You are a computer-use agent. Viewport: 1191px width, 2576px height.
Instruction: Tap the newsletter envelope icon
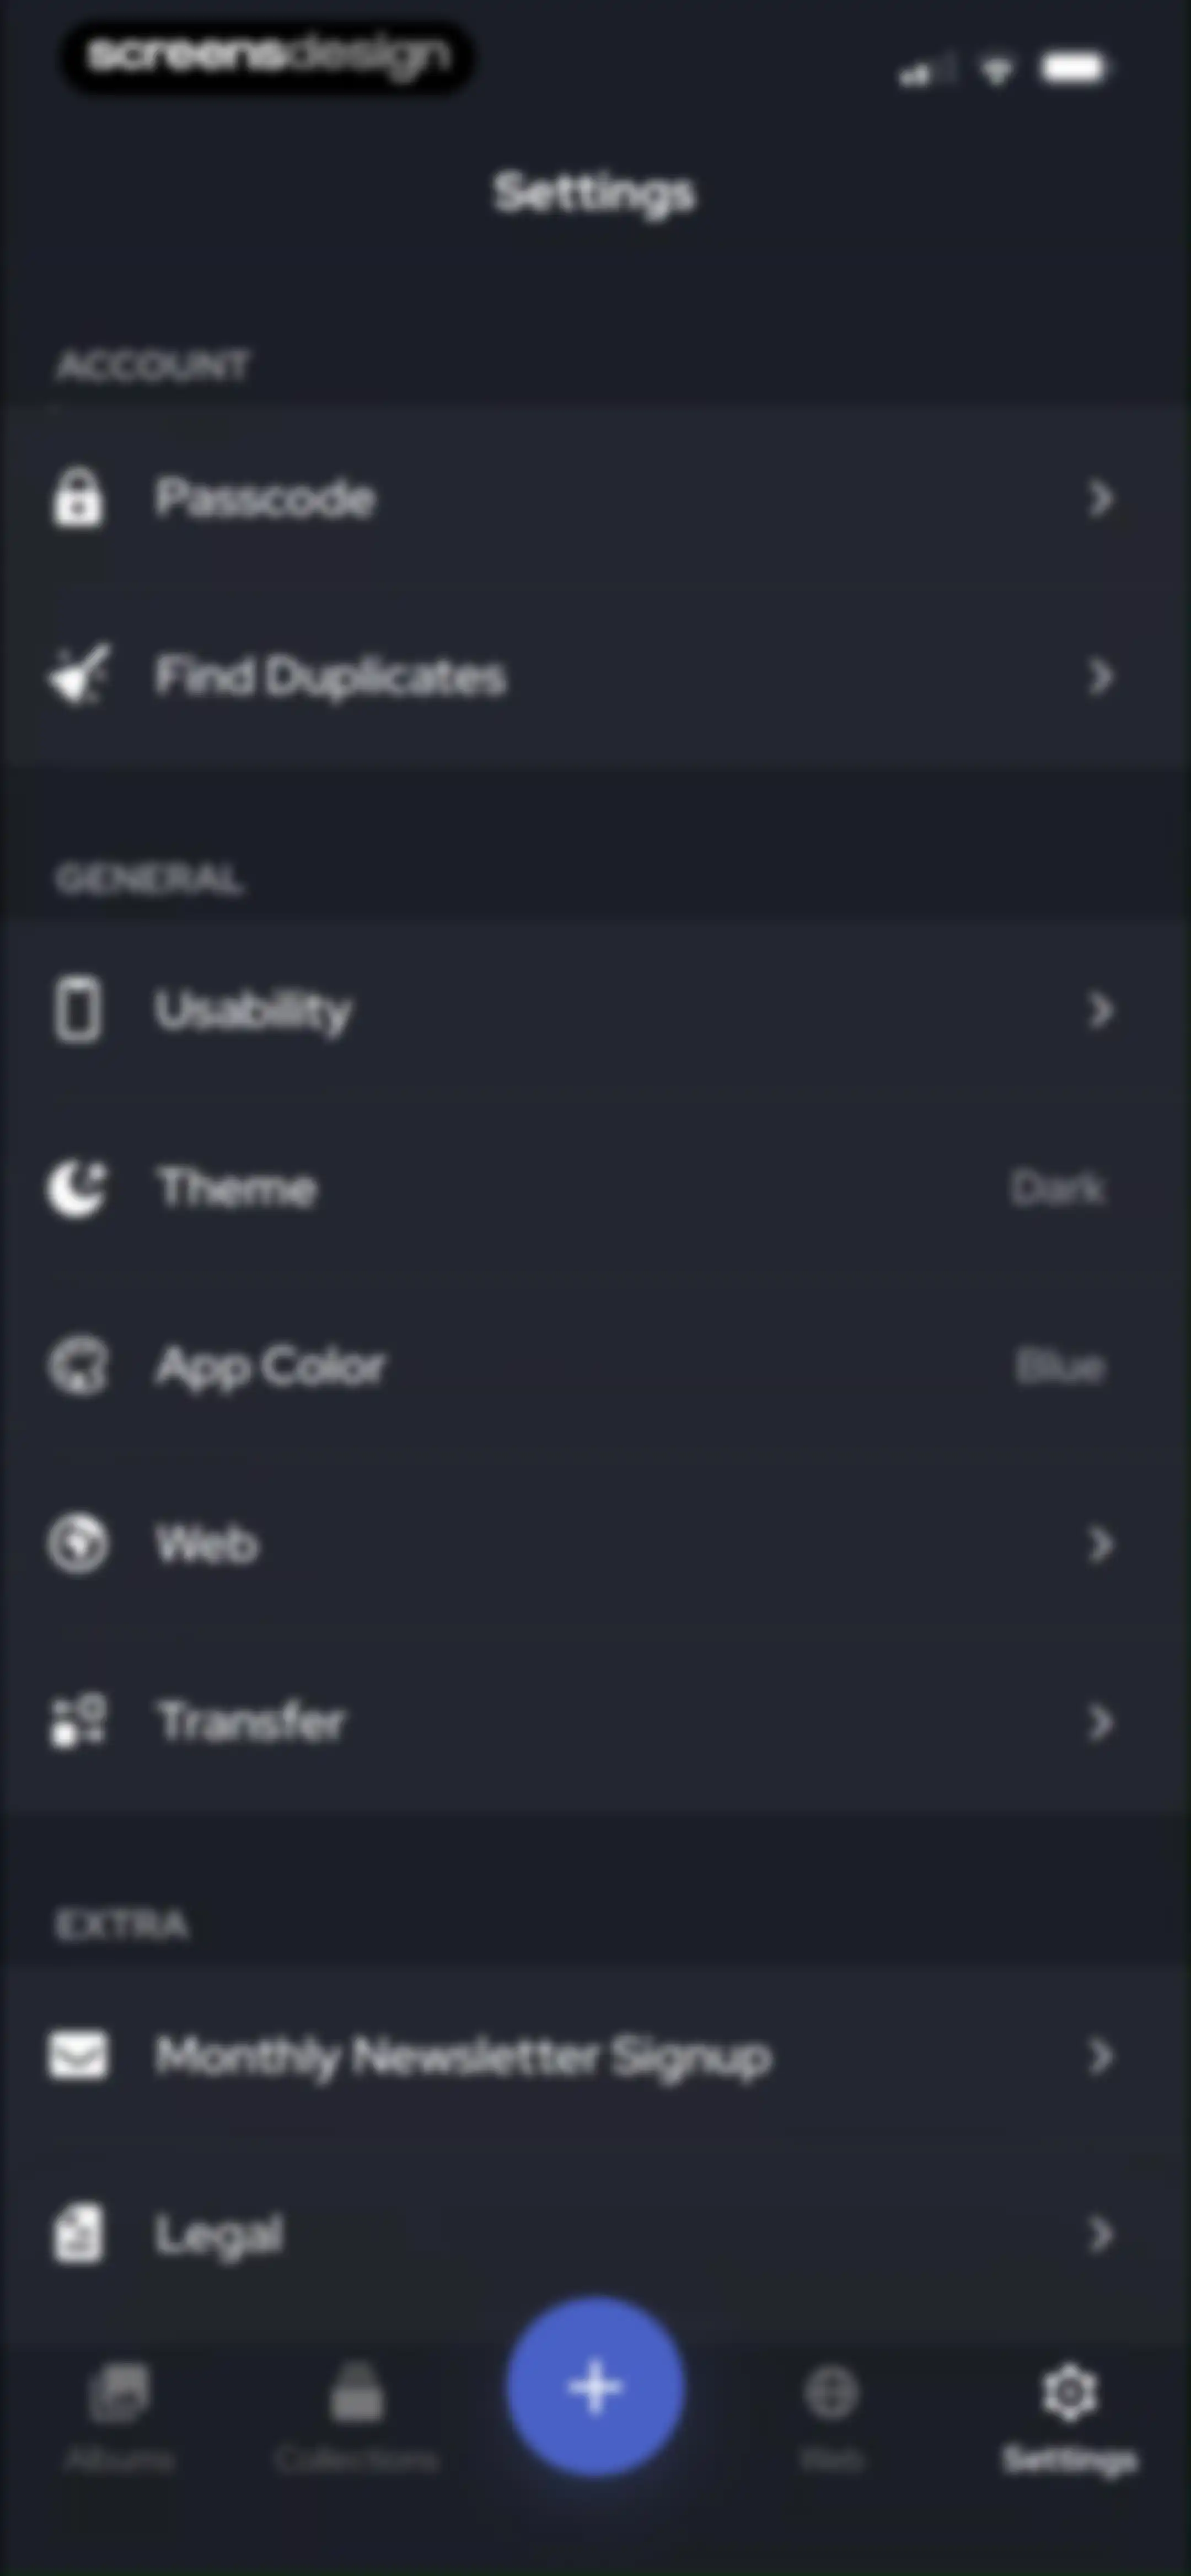(x=77, y=2056)
